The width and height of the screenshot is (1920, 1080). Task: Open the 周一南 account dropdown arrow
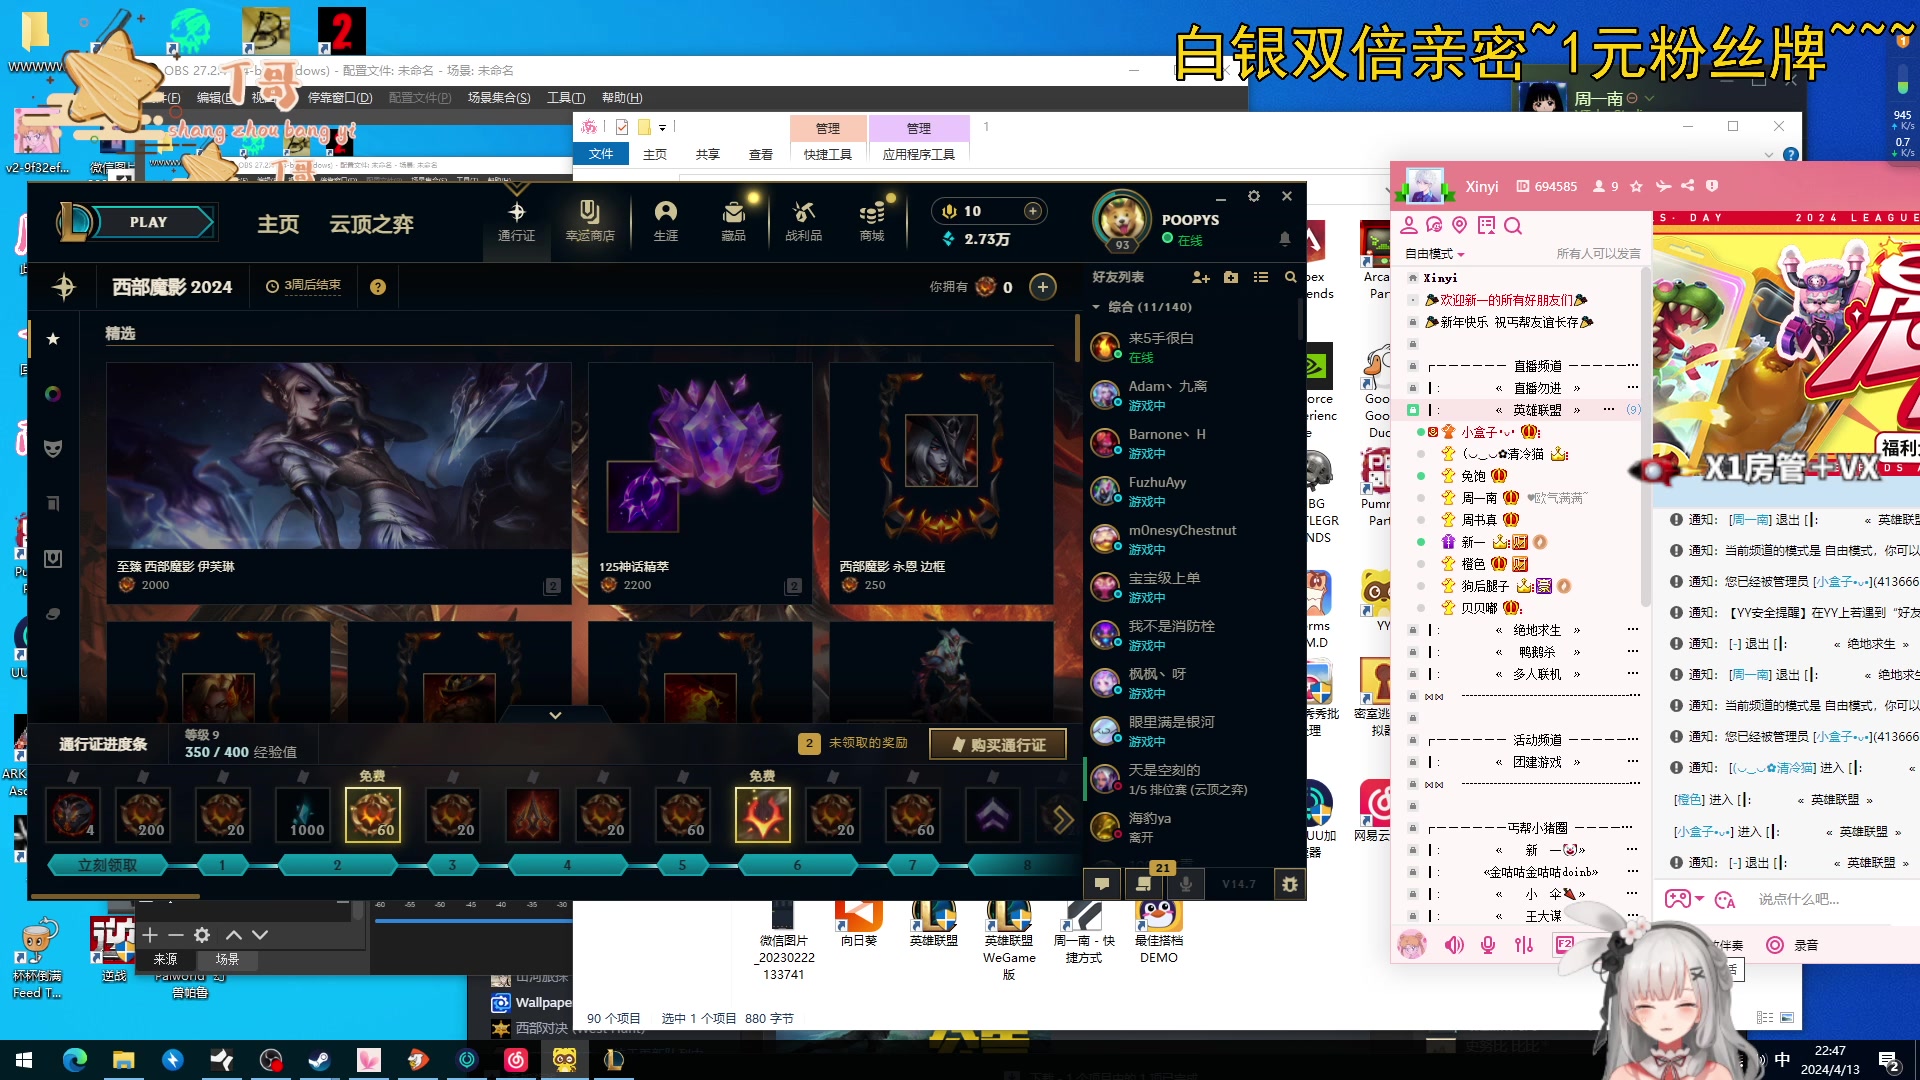[1649, 99]
